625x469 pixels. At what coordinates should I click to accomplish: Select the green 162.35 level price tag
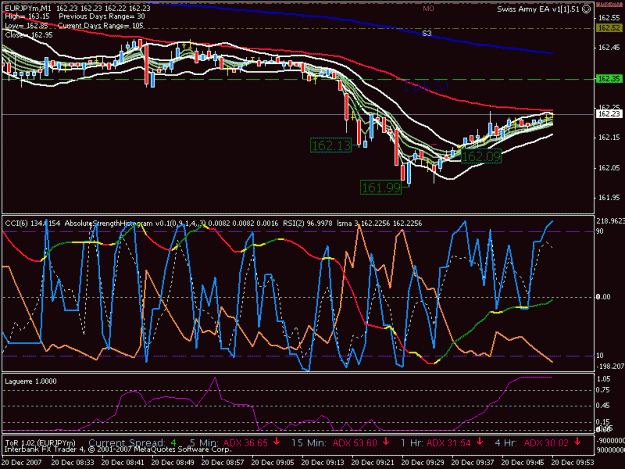click(x=609, y=79)
